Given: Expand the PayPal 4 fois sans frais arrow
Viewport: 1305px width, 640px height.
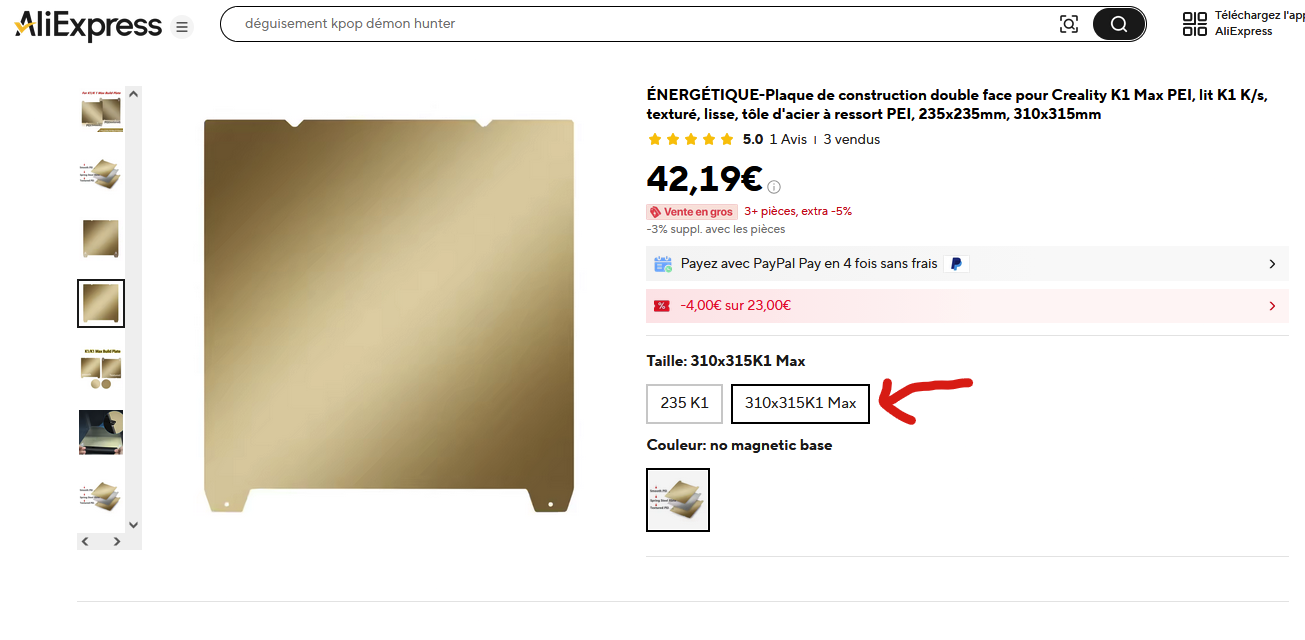Looking at the screenshot, I should pos(1272,264).
